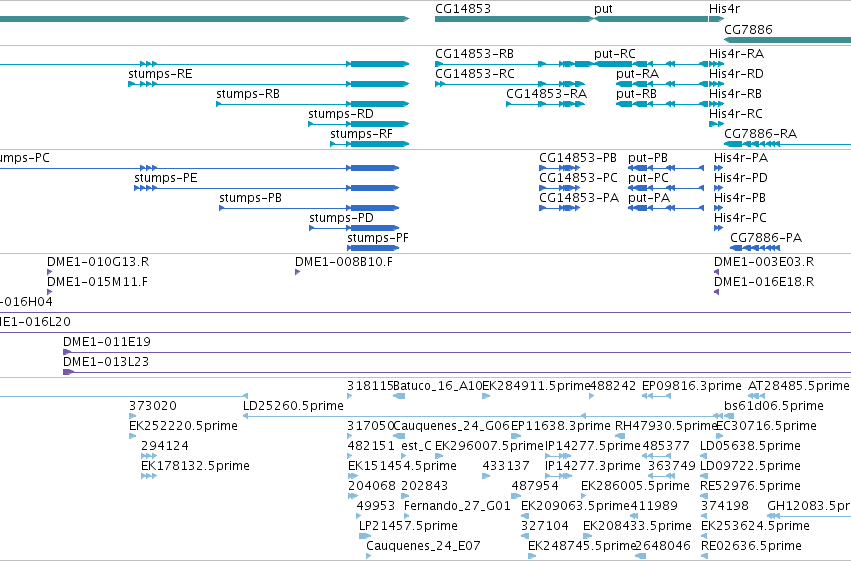This screenshot has height=561, width=851.
Task: Click DME1-010G13.R clone end
Action: [x=98, y=262]
